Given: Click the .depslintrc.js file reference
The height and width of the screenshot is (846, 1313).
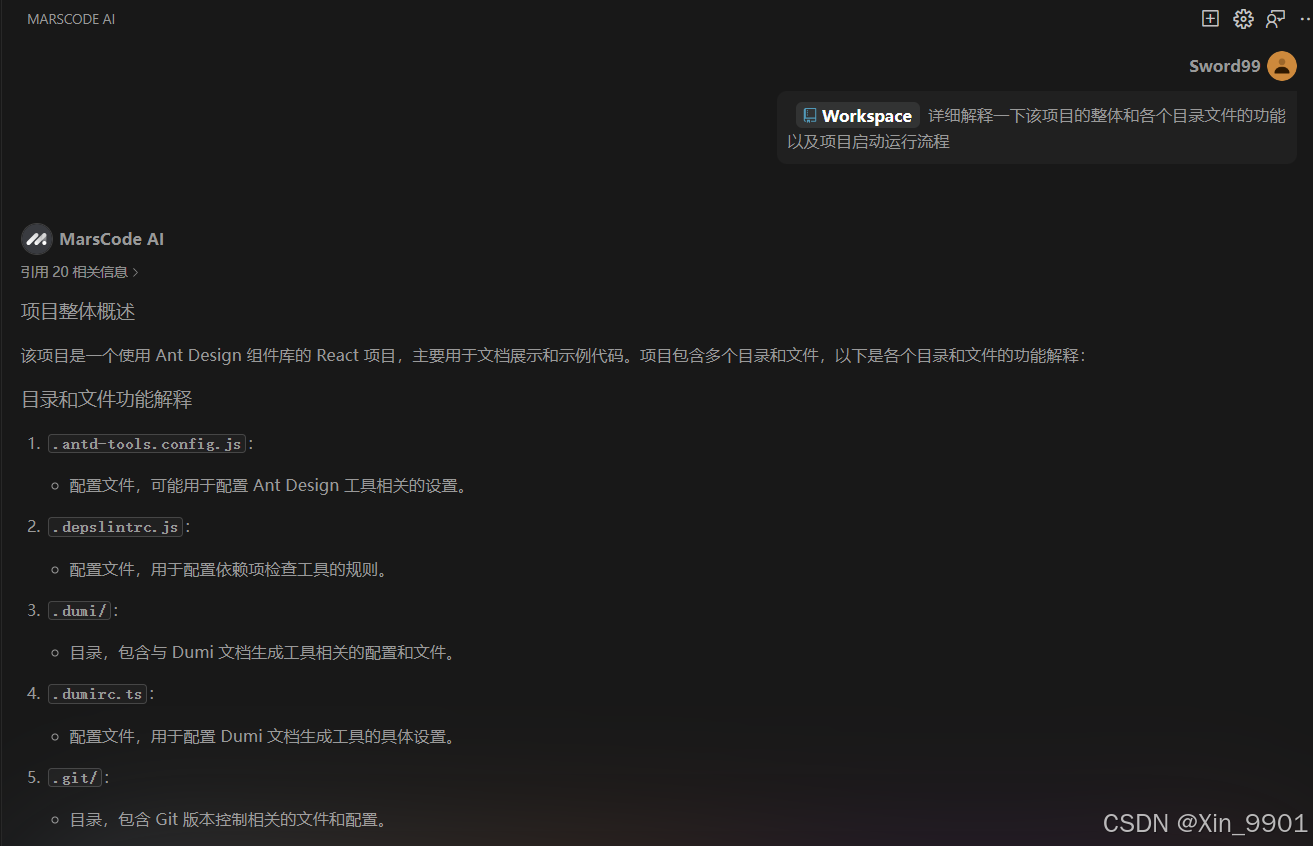Looking at the screenshot, I should coord(114,526).
